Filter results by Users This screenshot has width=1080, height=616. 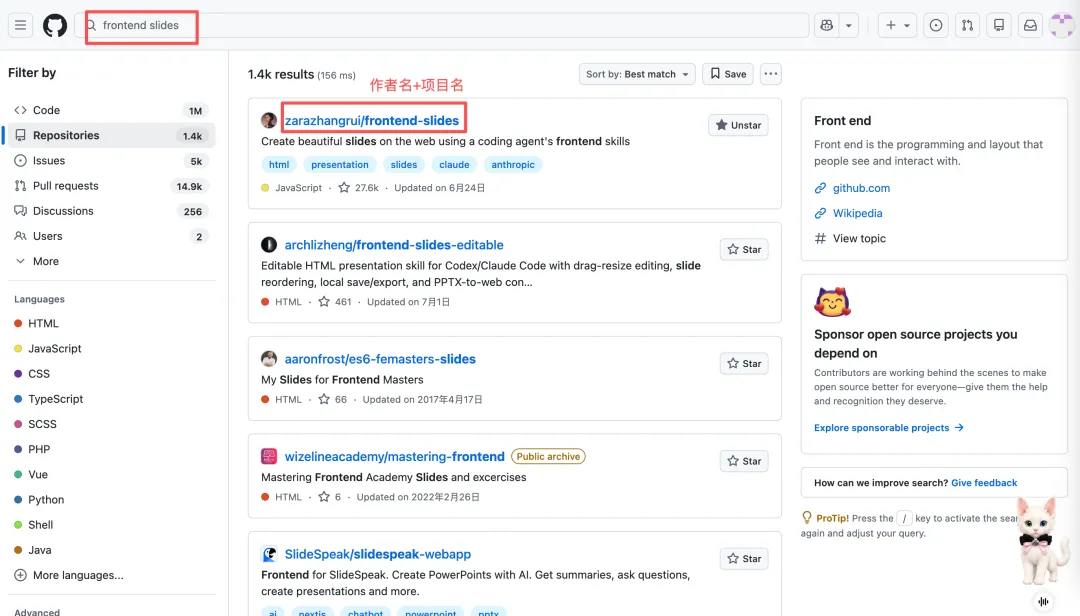[x=111, y=236]
